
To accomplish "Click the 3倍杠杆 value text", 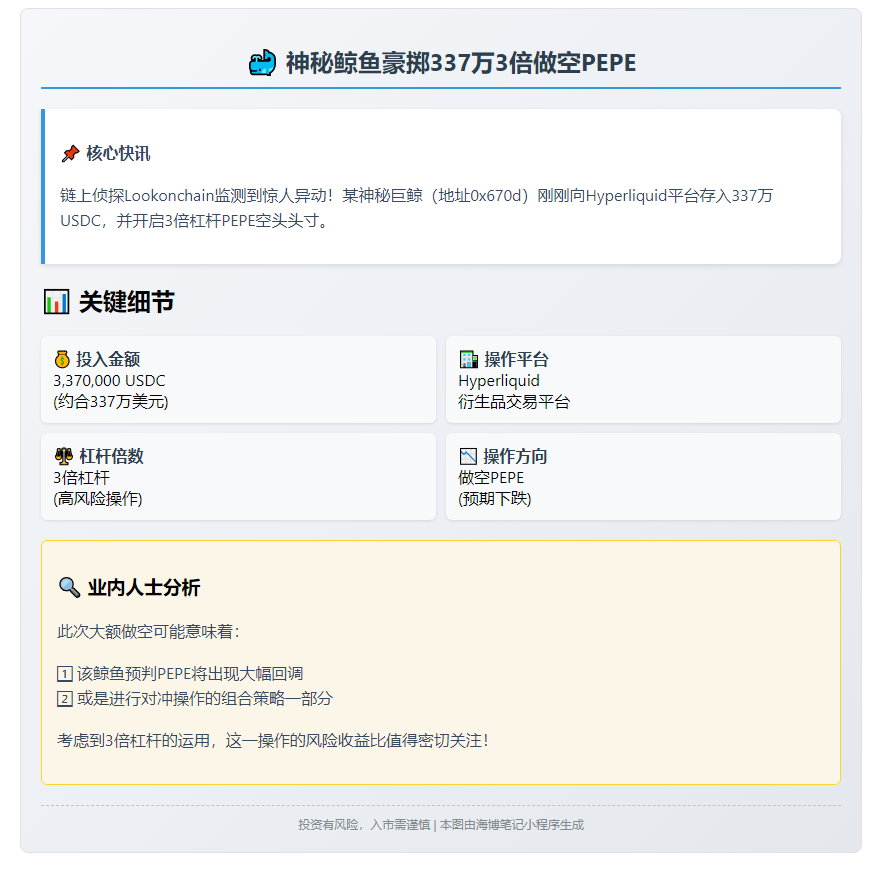I will click(81, 478).
